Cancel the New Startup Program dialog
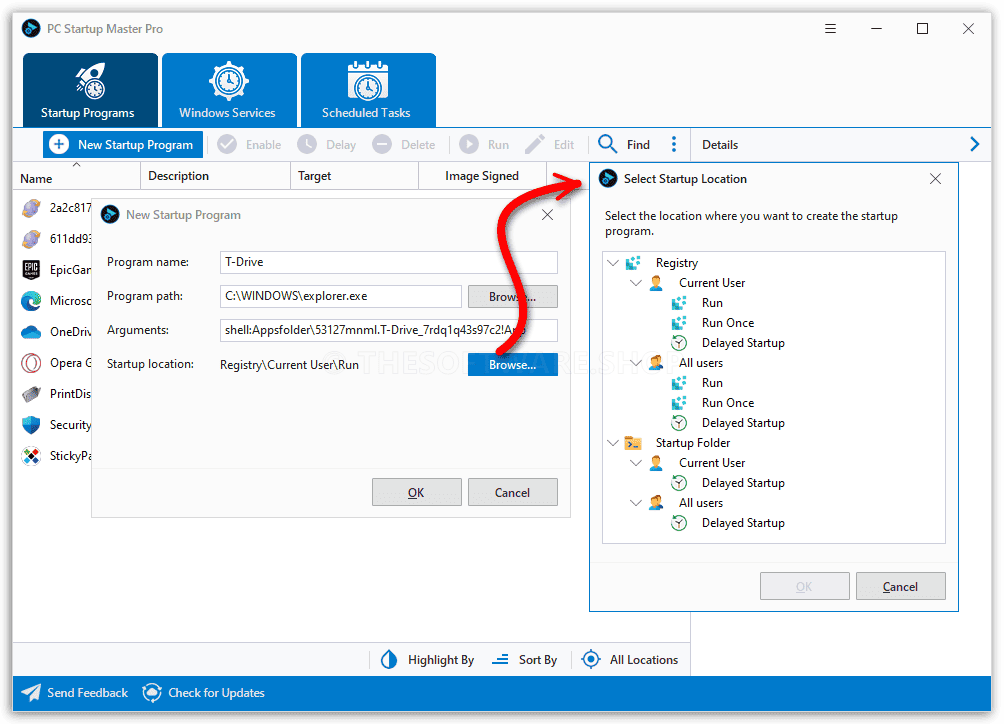 (x=513, y=492)
